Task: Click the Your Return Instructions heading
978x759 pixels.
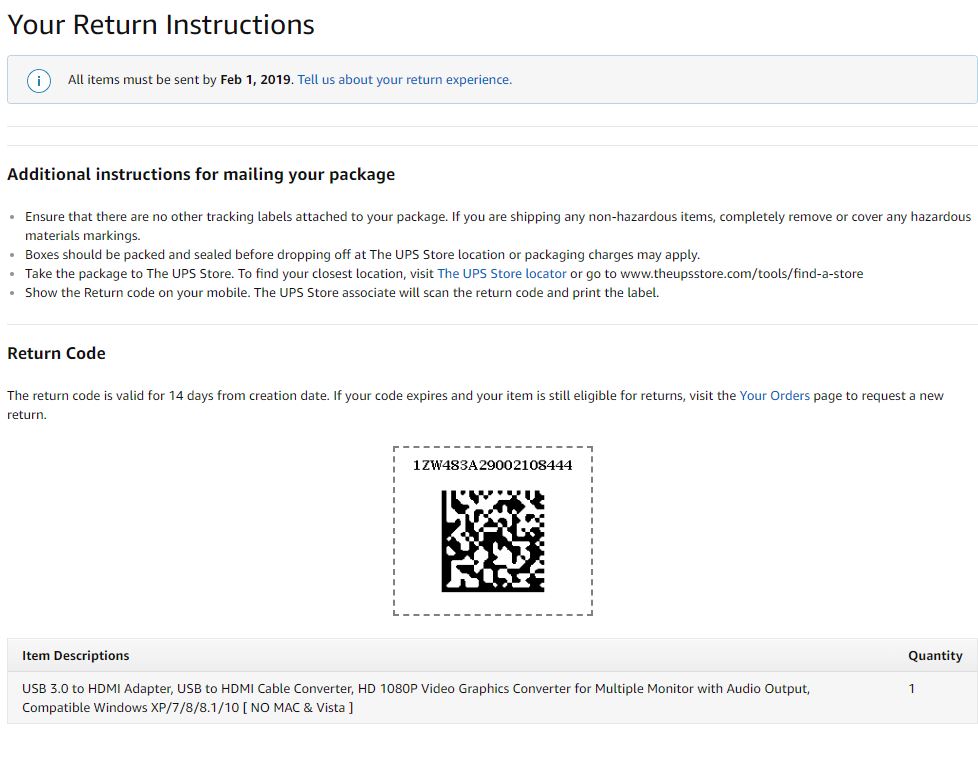Action: coord(161,25)
